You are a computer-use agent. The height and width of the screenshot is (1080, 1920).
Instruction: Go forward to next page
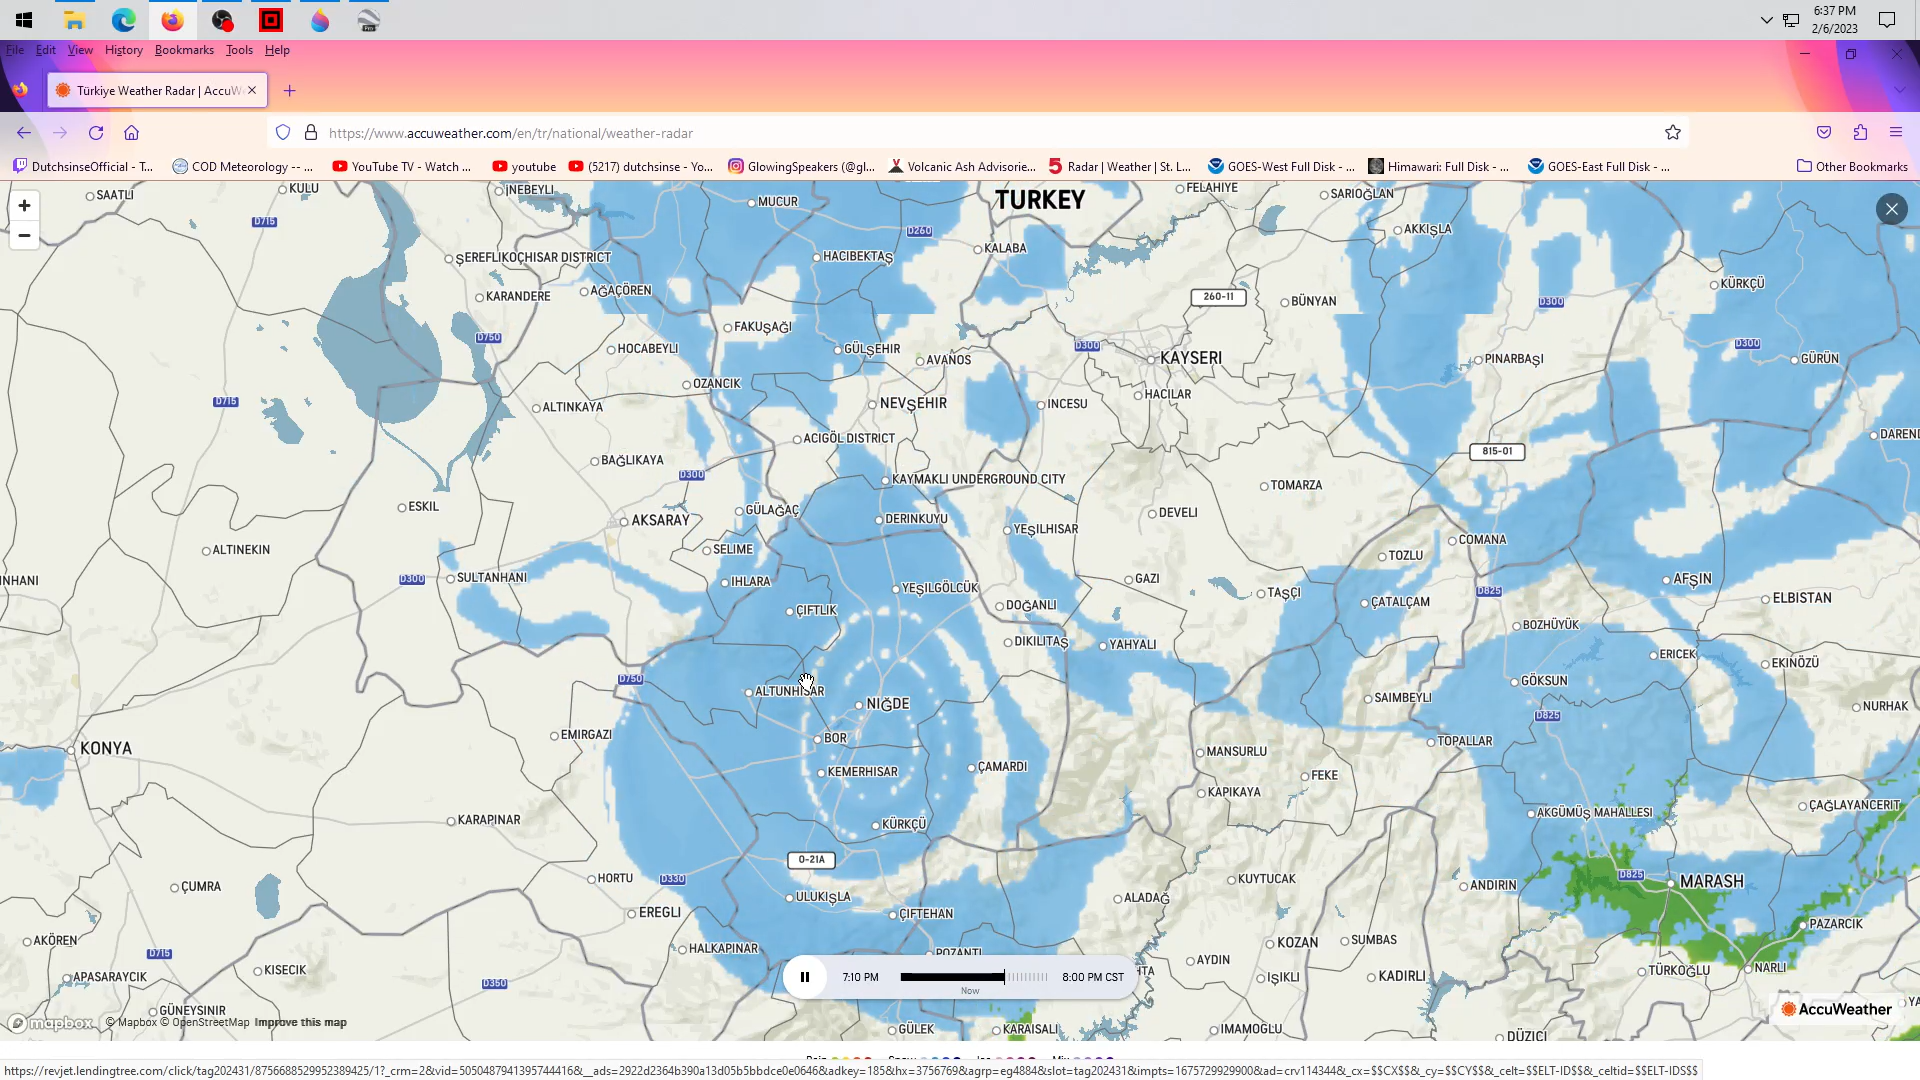click(x=60, y=133)
